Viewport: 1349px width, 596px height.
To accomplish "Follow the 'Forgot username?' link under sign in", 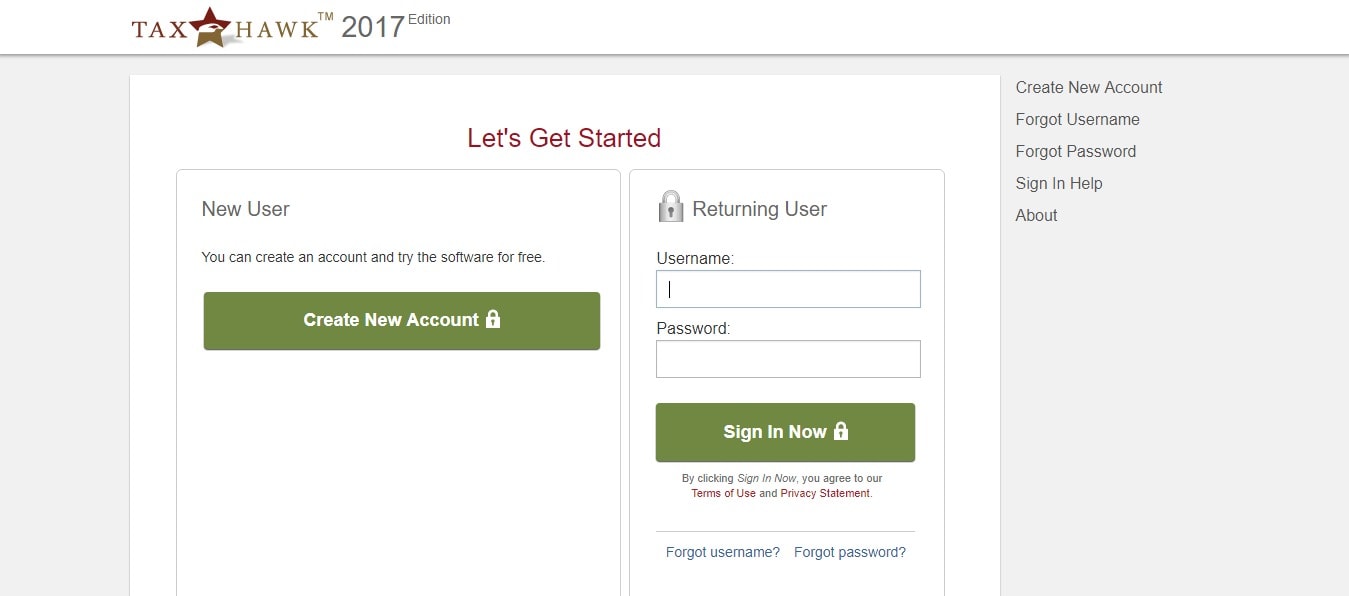I will click(723, 552).
